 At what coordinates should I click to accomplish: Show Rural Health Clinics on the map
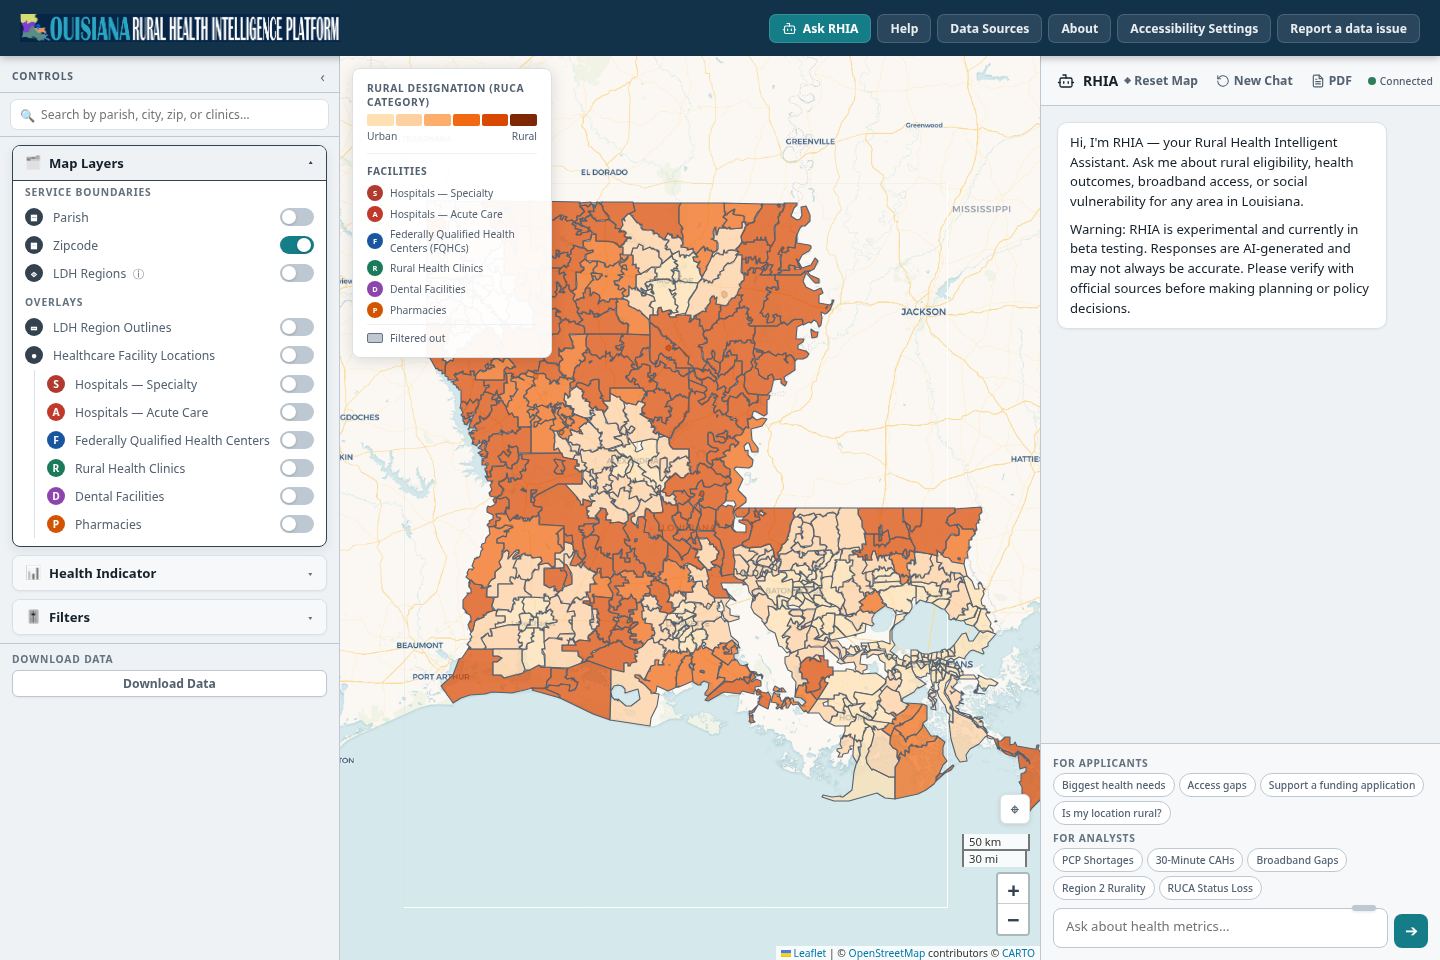point(297,468)
